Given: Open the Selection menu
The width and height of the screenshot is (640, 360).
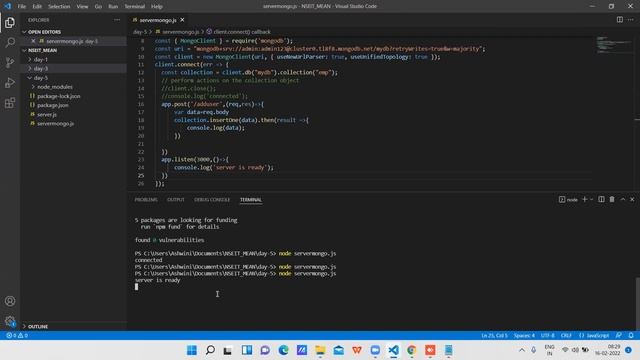Looking at the screenshot, I should coord(59,6).
